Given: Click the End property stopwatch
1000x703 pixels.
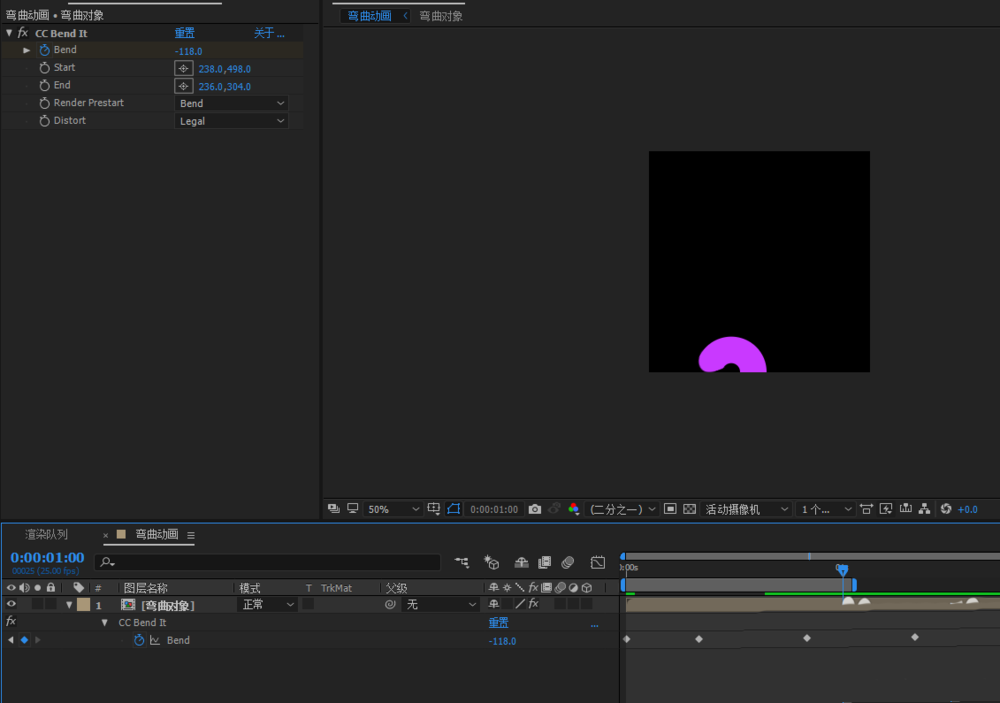Looking at the screenshot, I should [x=44, y=85].
